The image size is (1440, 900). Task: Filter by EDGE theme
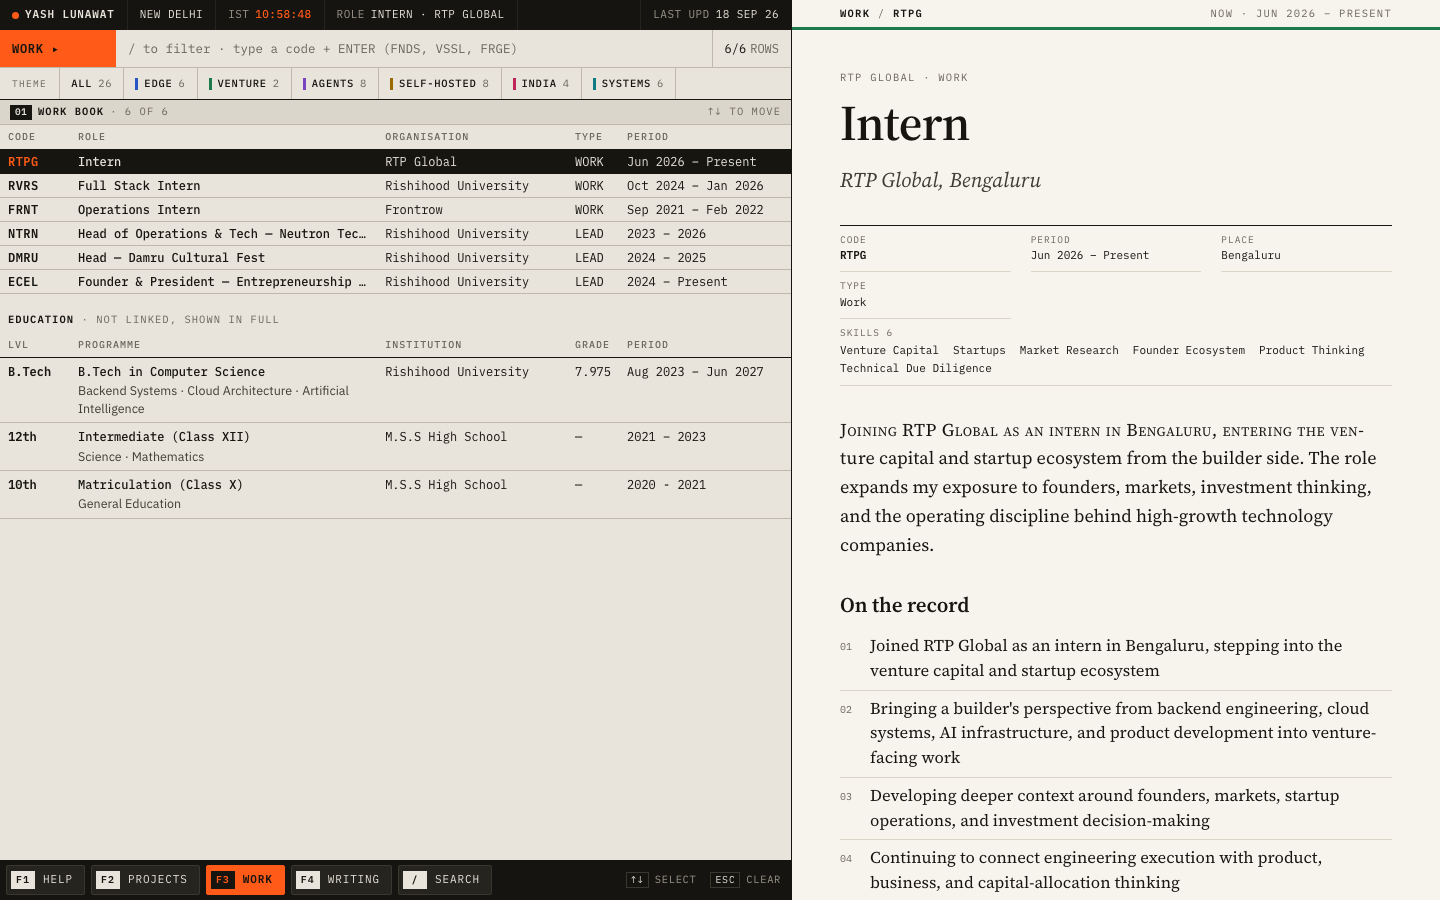160,84
